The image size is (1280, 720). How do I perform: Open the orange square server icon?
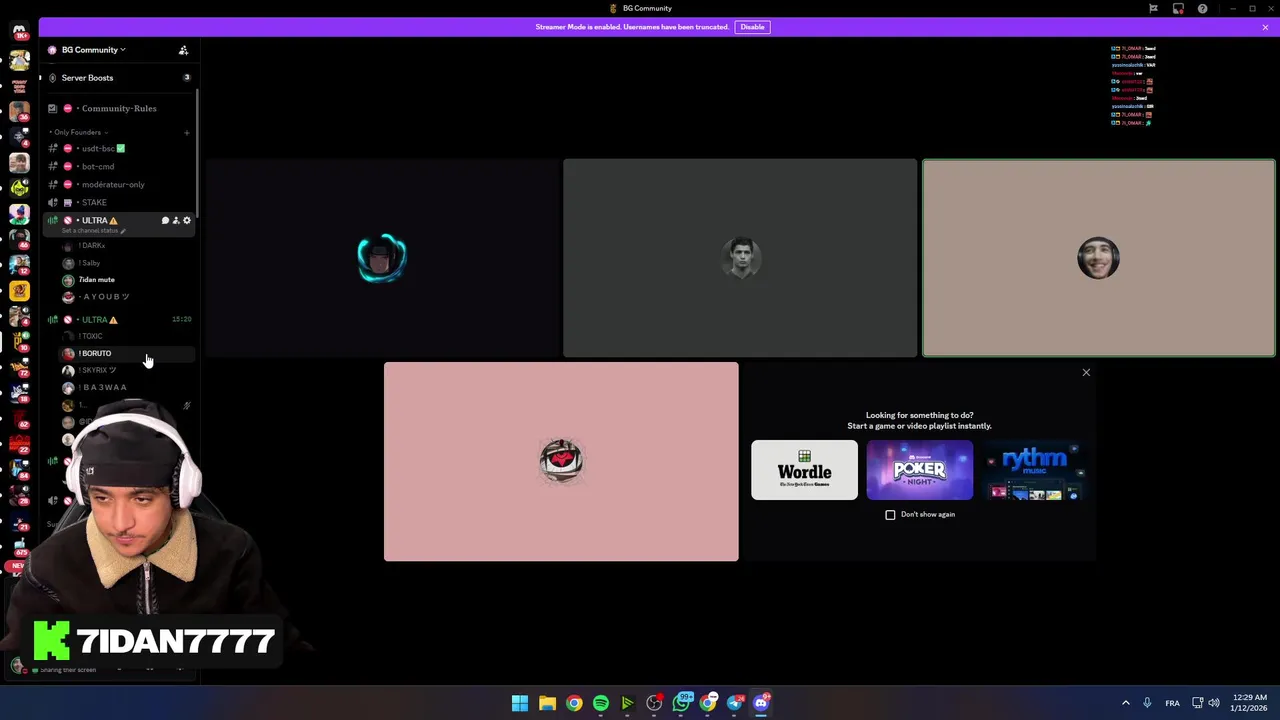tap(19, 291)
